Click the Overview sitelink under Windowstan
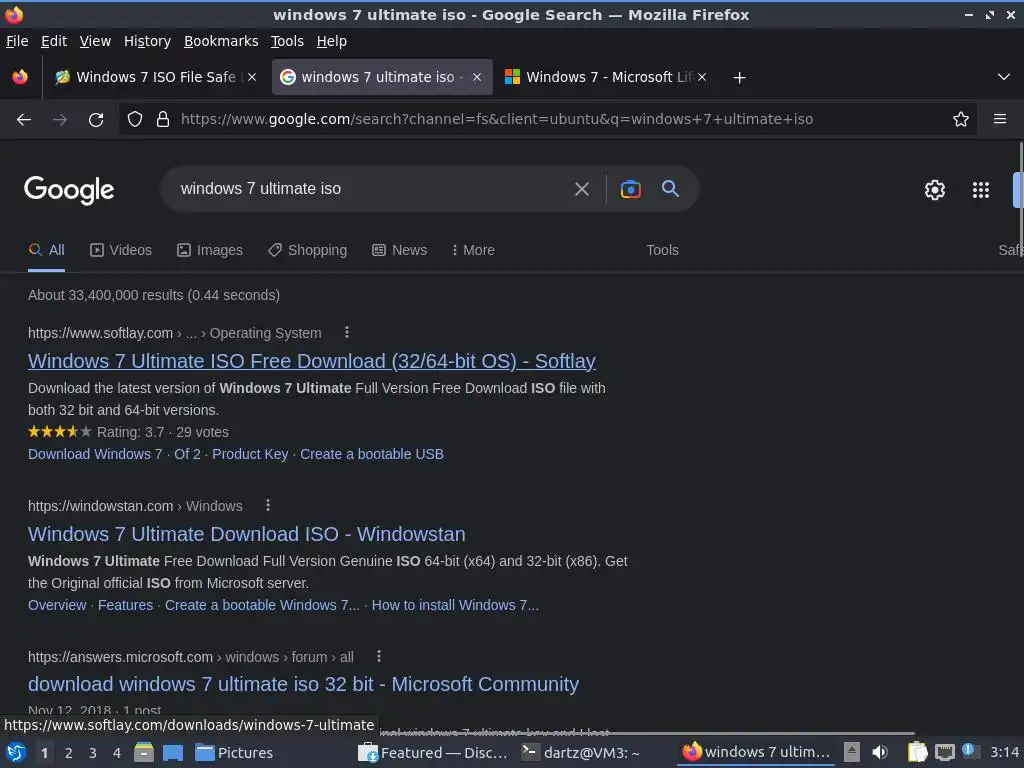This screenshot has width=1024, height=768. 57,605
